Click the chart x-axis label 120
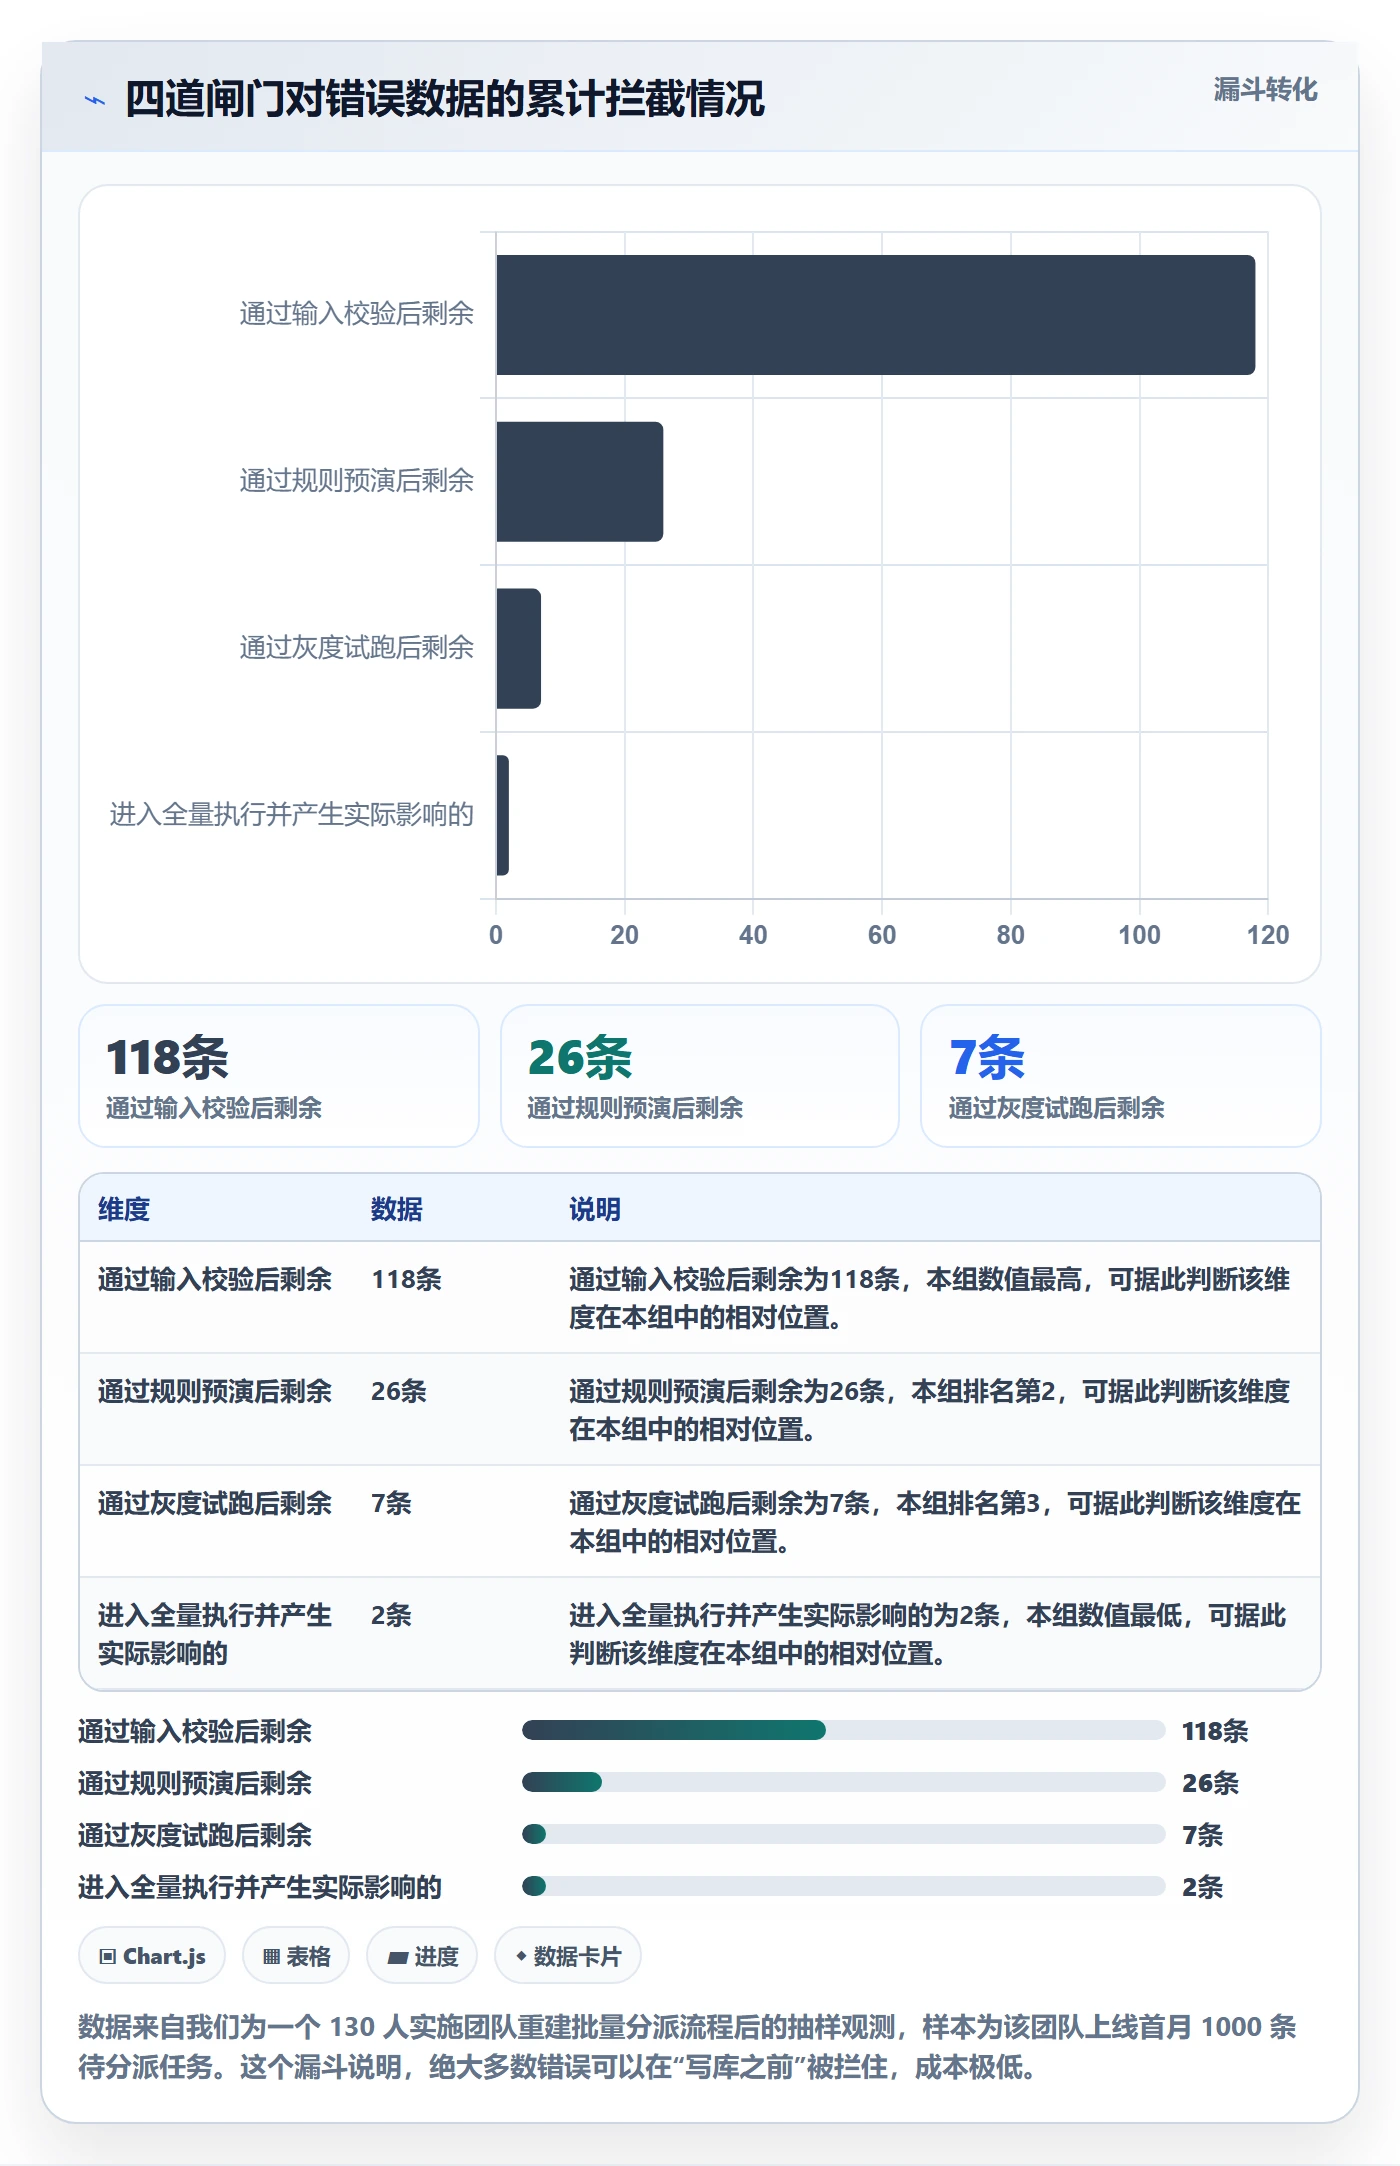Viewport: 1400px width, 2166px height. pos(1268,935)
